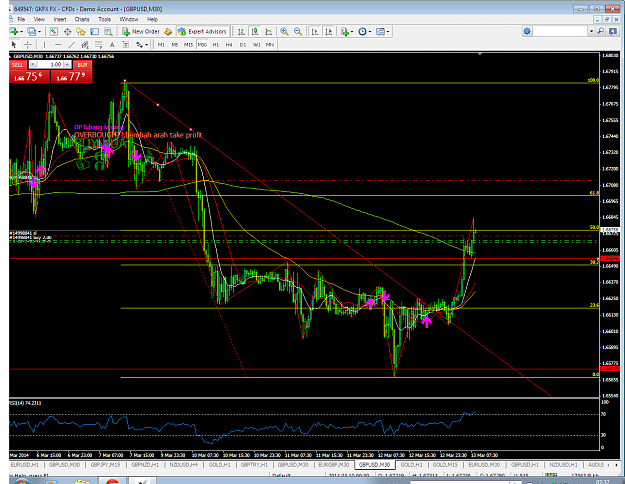Open the Periods clock icon

tap(362, 31)
